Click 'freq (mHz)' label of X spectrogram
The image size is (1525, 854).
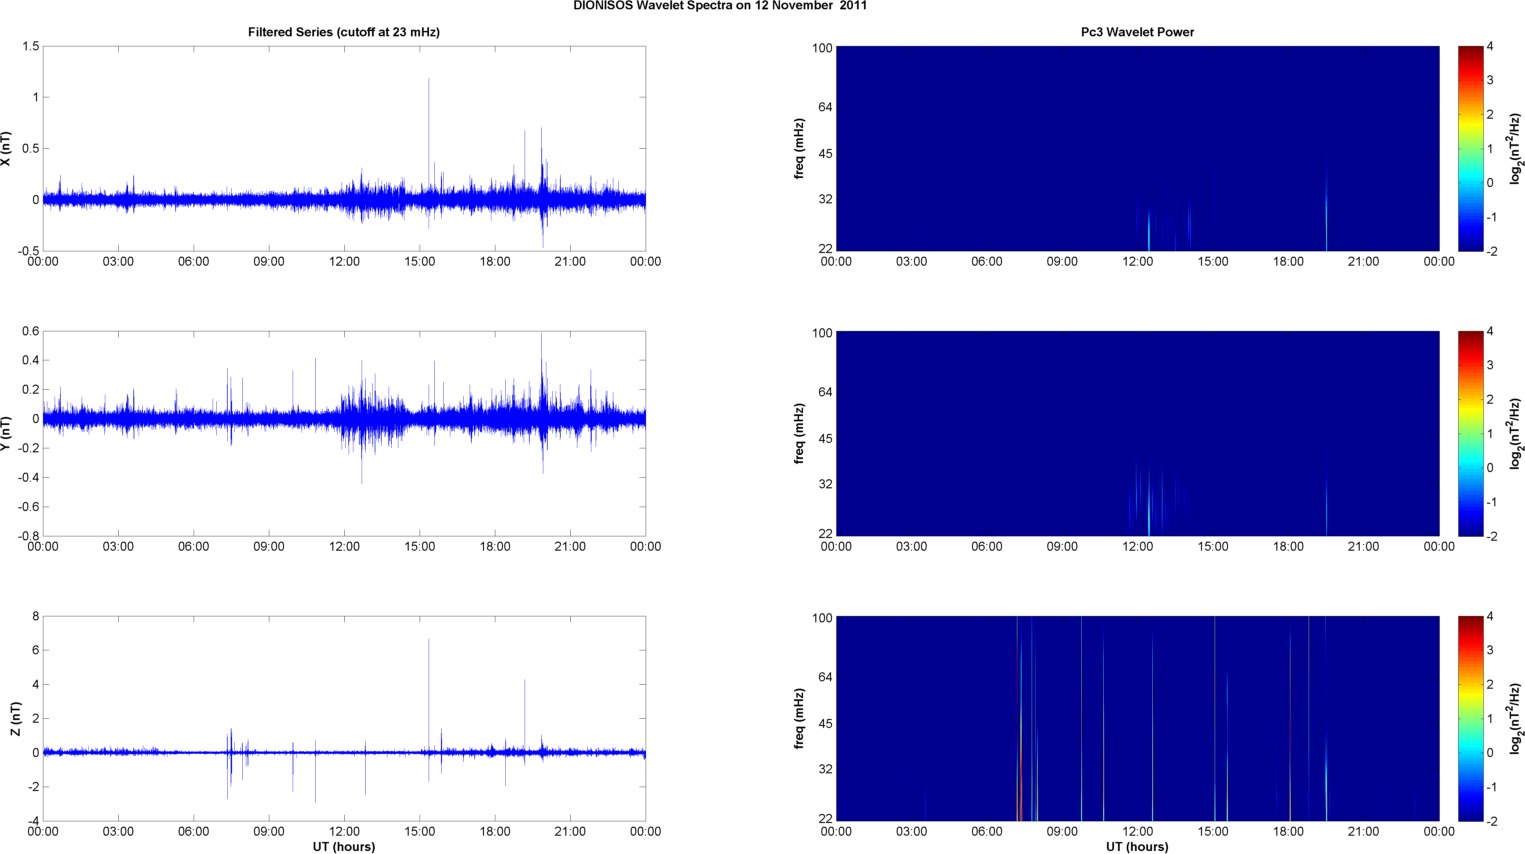coord(799,149)
